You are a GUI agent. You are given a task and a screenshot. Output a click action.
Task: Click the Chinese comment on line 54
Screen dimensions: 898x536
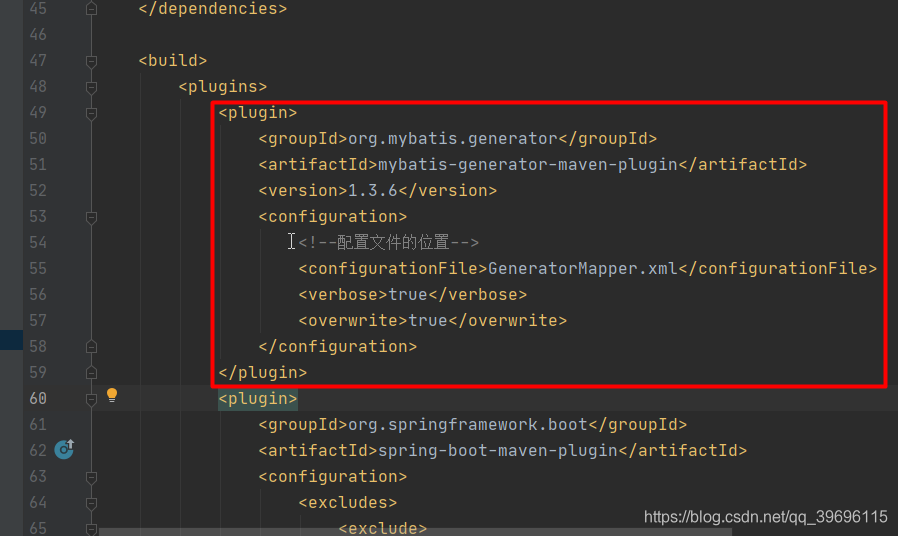pos(388,243)
